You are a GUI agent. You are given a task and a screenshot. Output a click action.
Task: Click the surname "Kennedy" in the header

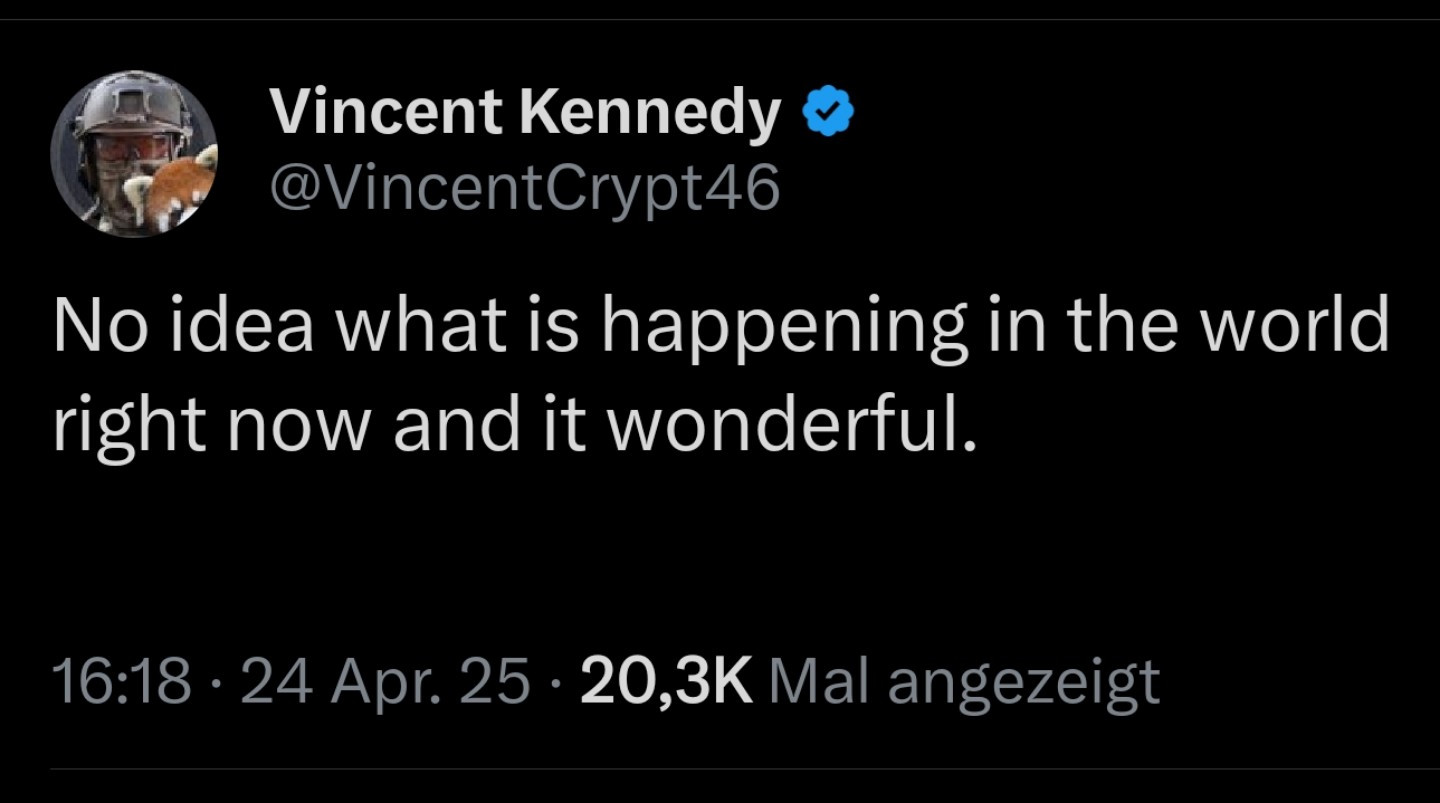coord(649,113)
